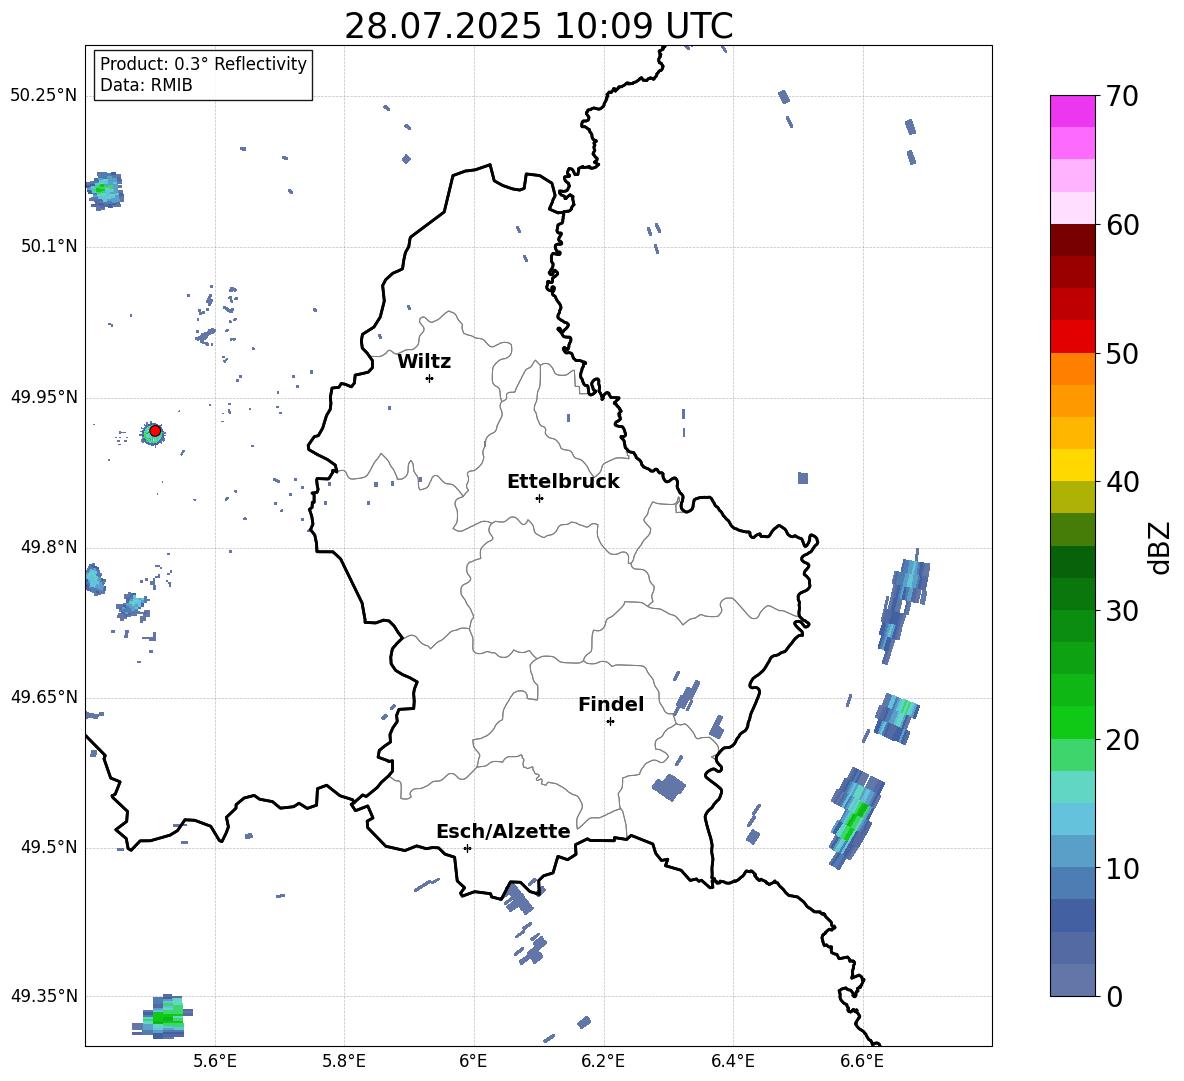Click the 50.25°N latitude label
Screen dimensions: 1184x1081
(x=44, y=96)
